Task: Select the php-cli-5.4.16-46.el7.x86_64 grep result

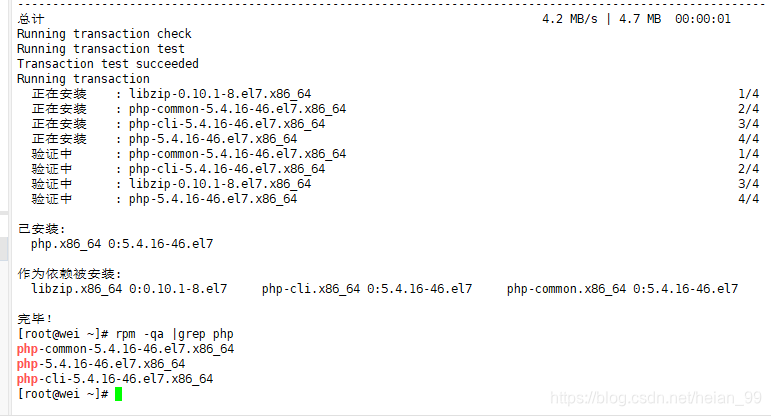Action: (115, 379)
